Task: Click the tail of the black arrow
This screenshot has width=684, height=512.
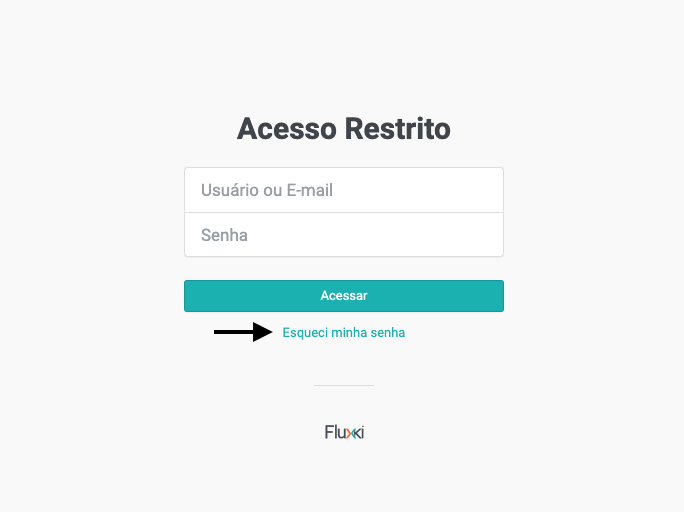Action: click(x=220, y=332)
